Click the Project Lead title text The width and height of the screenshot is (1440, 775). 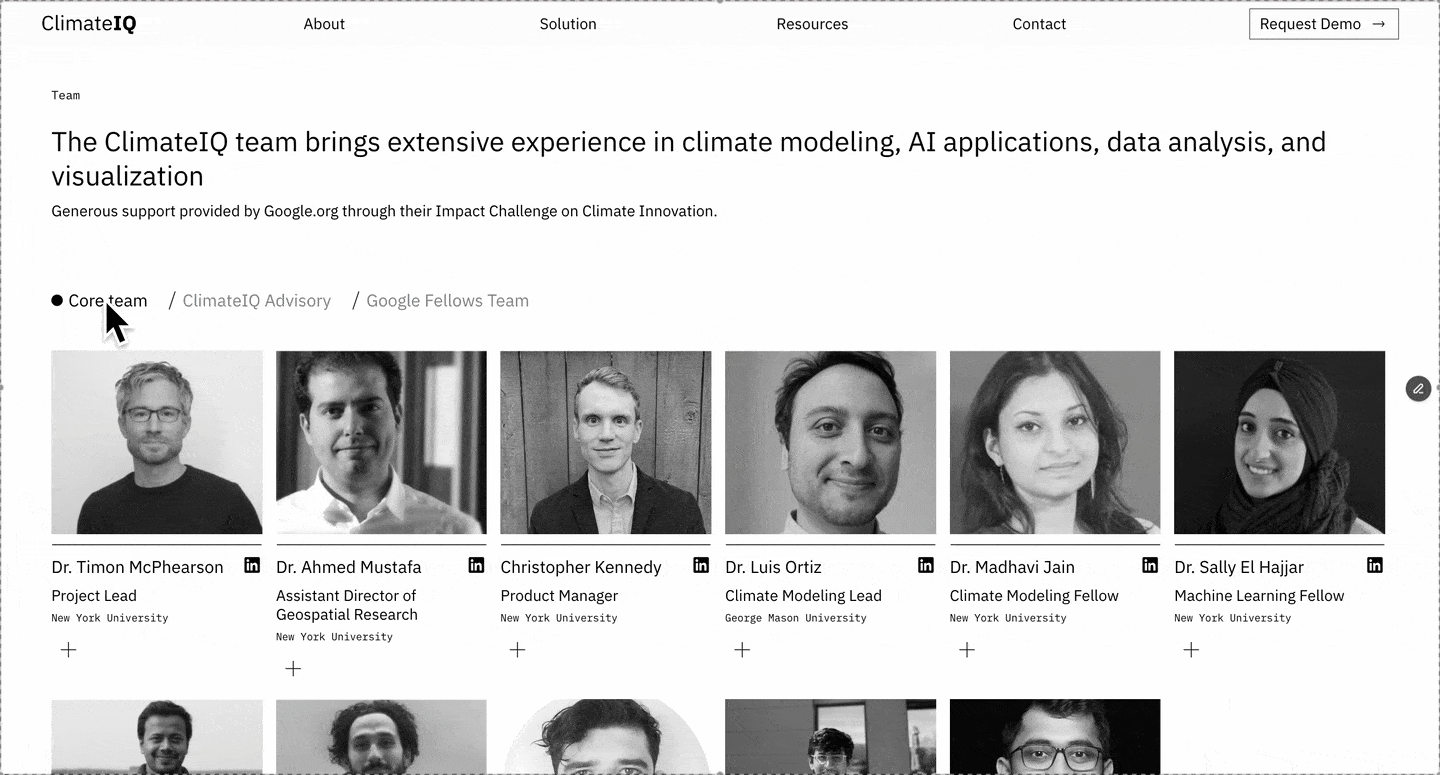(94, 596)
